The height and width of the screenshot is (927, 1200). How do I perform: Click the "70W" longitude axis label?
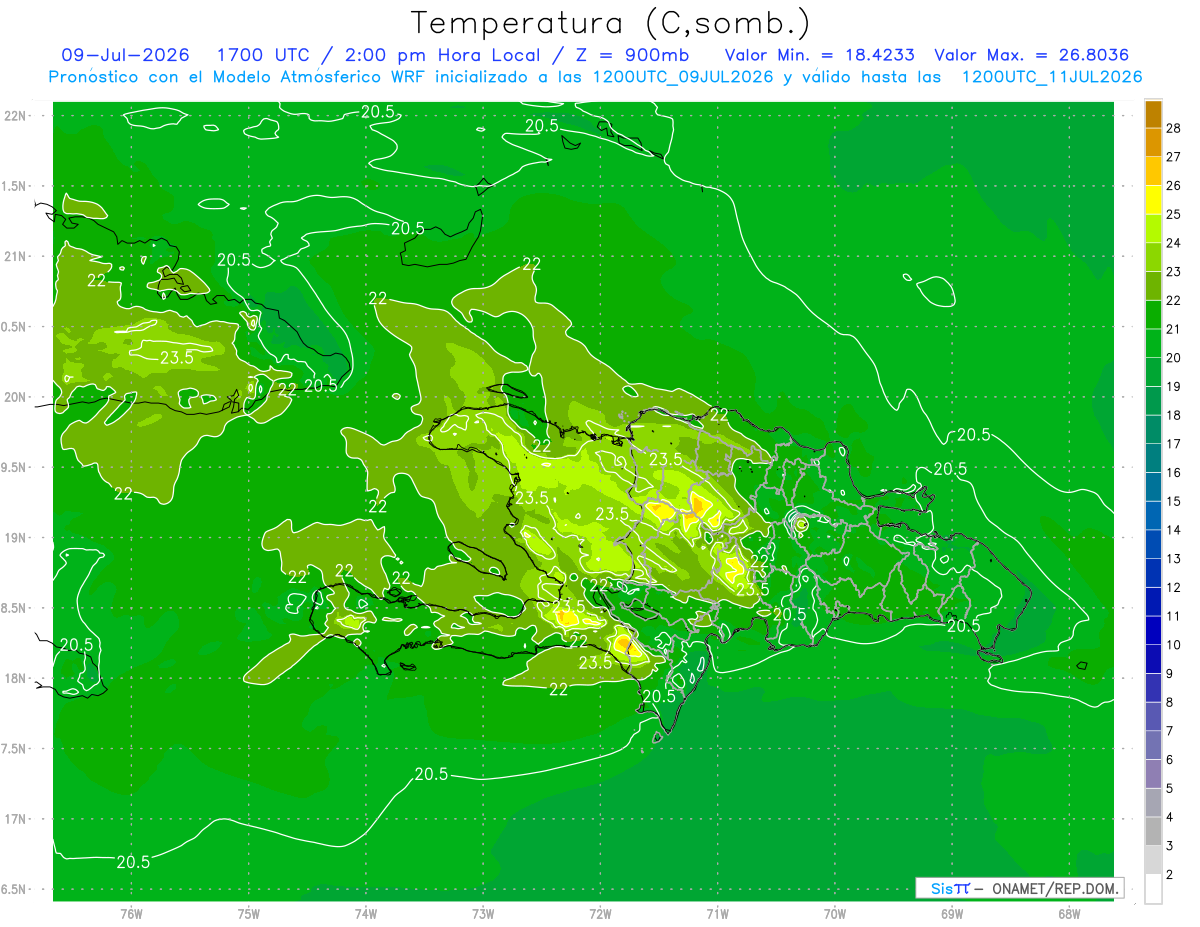[835, 913]
